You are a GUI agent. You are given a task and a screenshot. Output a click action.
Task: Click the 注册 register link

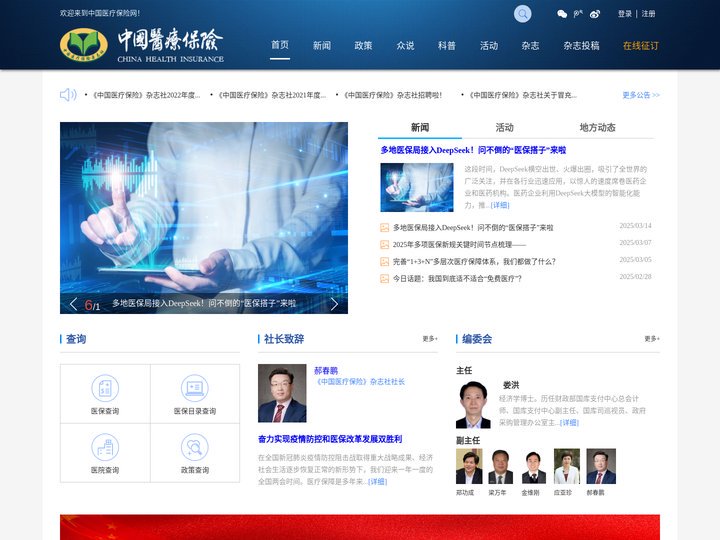click(x=648, y=14)
